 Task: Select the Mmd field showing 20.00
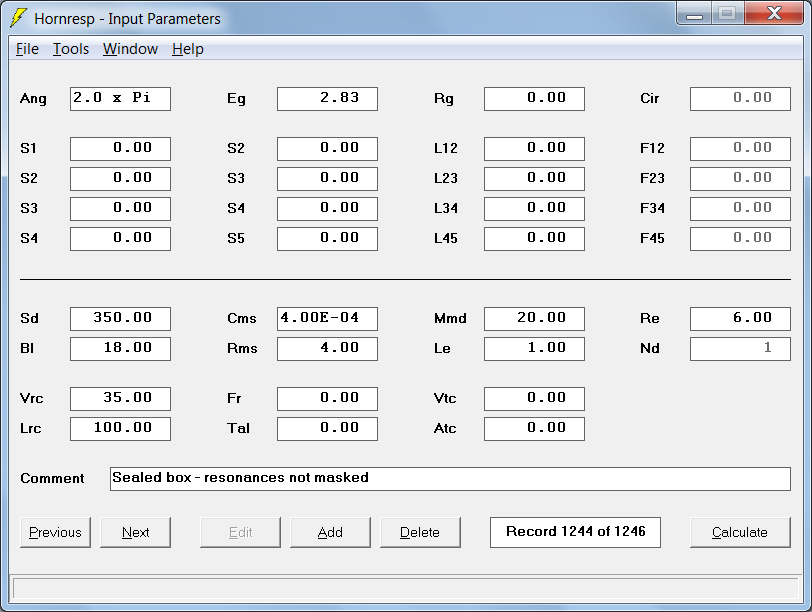click(534, 318)
